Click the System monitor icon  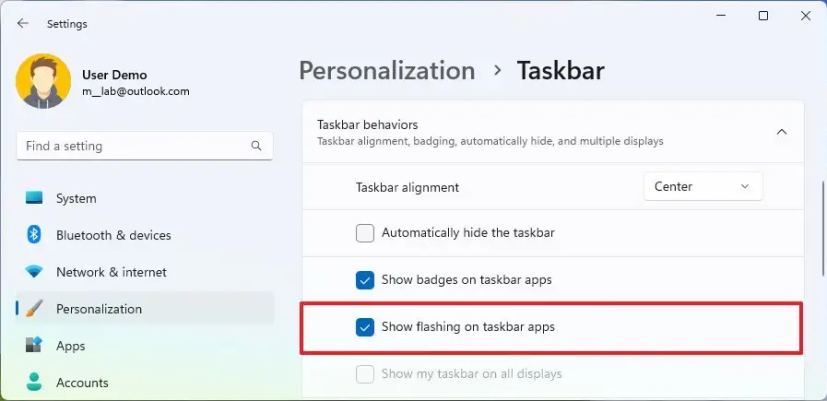point(34,198)
